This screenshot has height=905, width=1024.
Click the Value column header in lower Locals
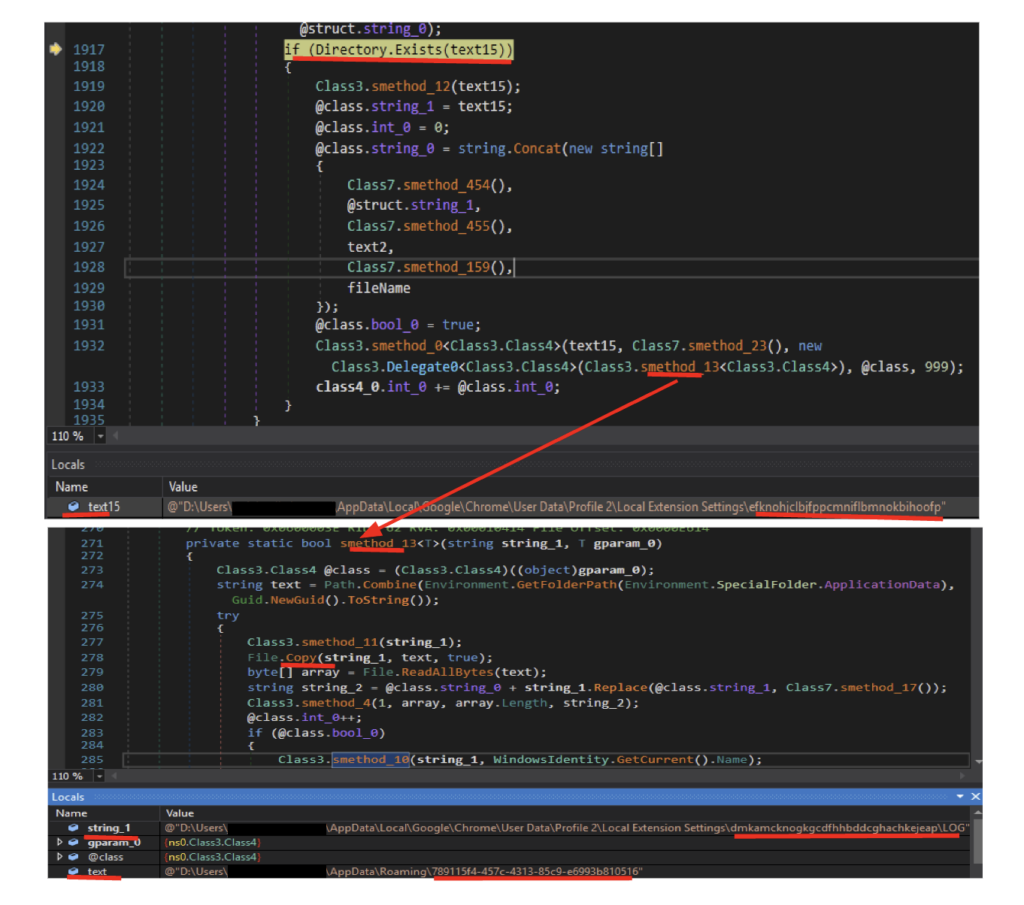tap(180, 813)
